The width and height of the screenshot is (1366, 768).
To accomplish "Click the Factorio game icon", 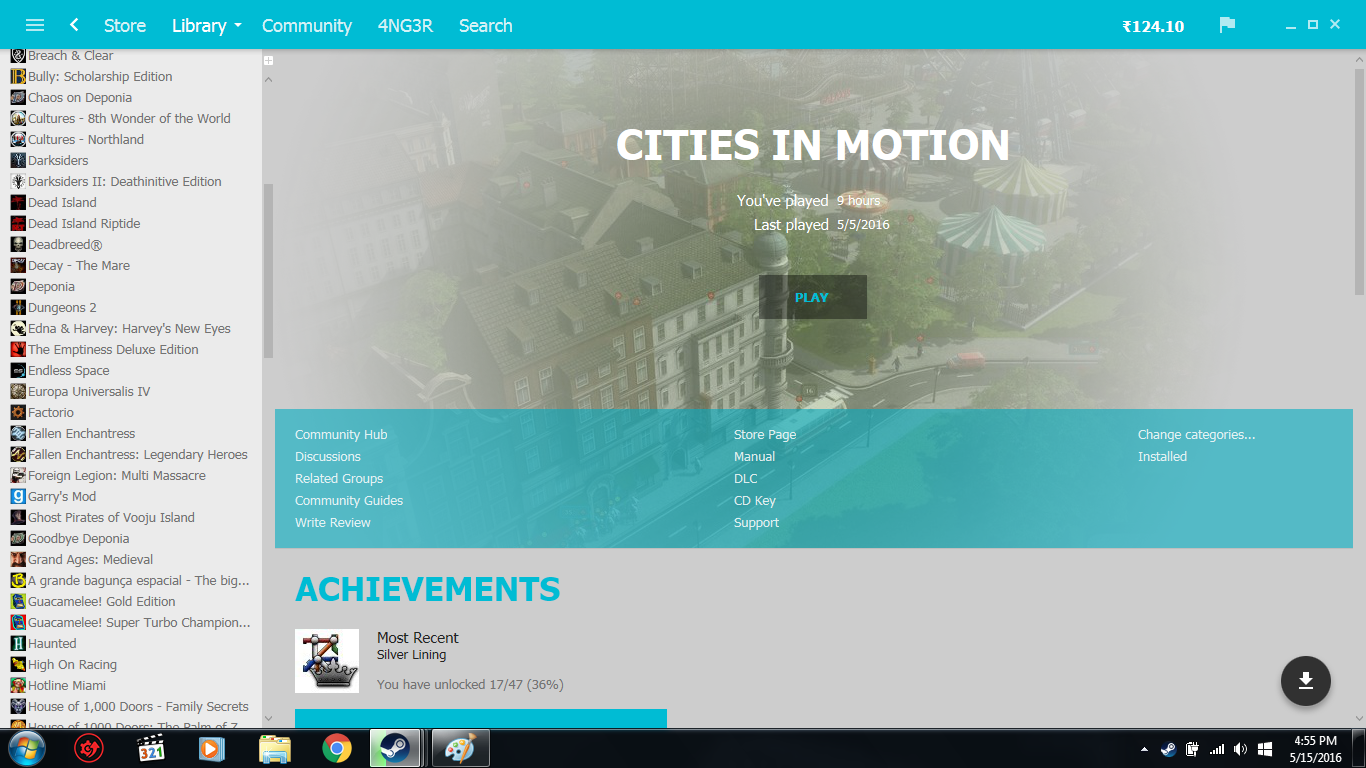I will pyautogui.click(x=18, y=413).
